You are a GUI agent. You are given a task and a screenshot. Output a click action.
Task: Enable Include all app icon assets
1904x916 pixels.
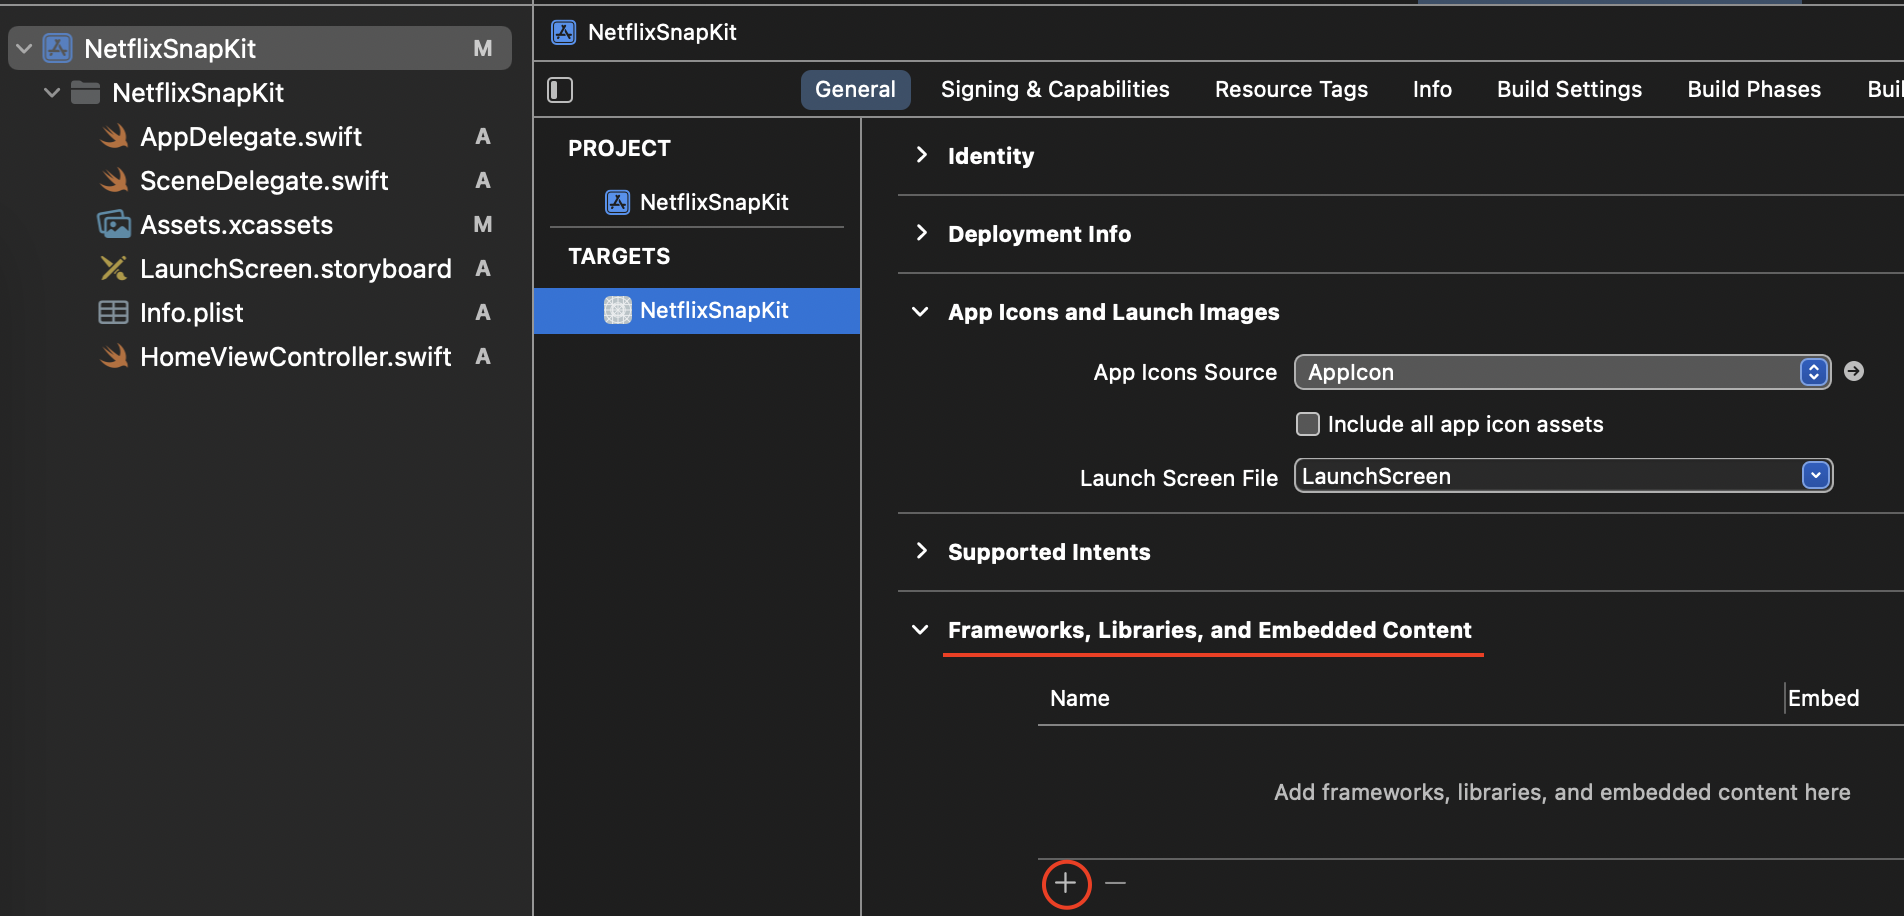pos(1308,424)
